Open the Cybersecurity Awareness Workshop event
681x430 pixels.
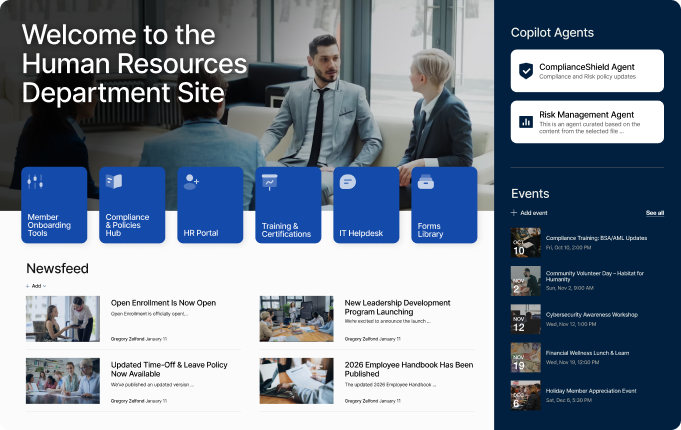(591, 314)
